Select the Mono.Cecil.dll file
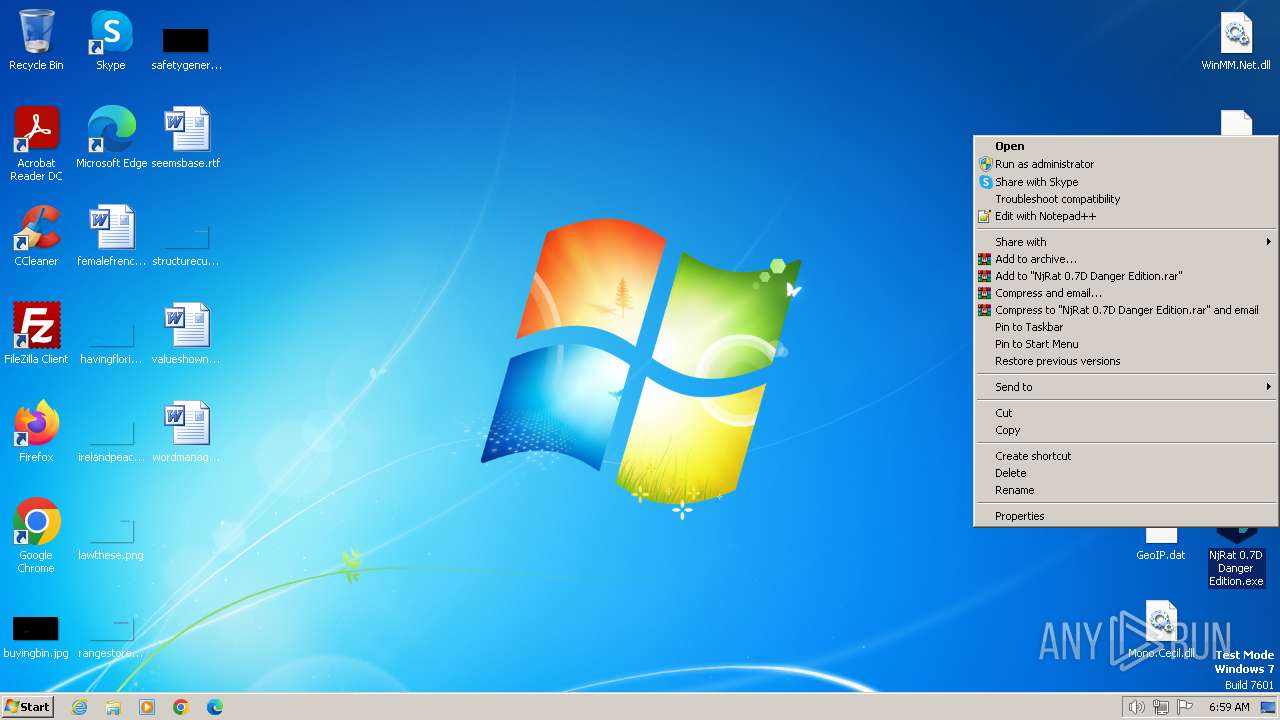The width and height of the screenshot is (1280, 720). 1161,630
